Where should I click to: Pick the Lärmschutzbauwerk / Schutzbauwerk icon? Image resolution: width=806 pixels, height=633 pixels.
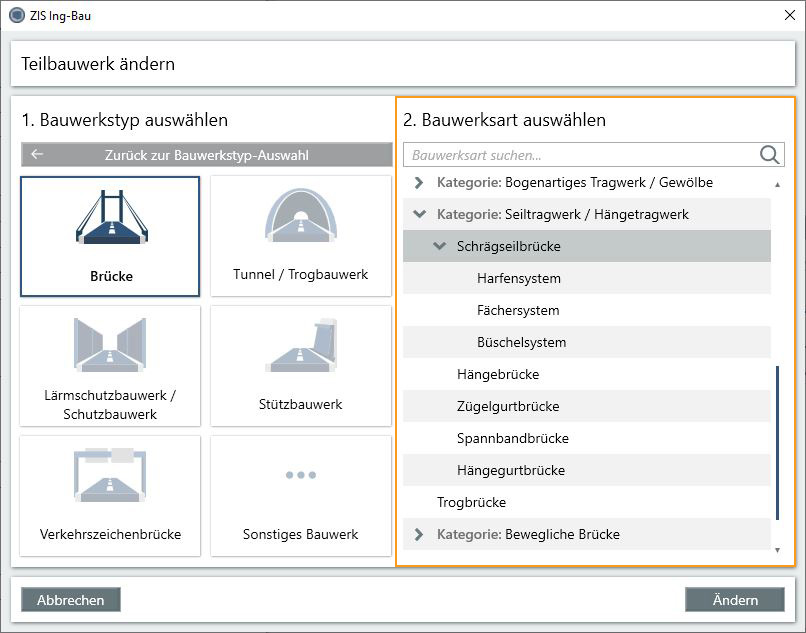109,365
